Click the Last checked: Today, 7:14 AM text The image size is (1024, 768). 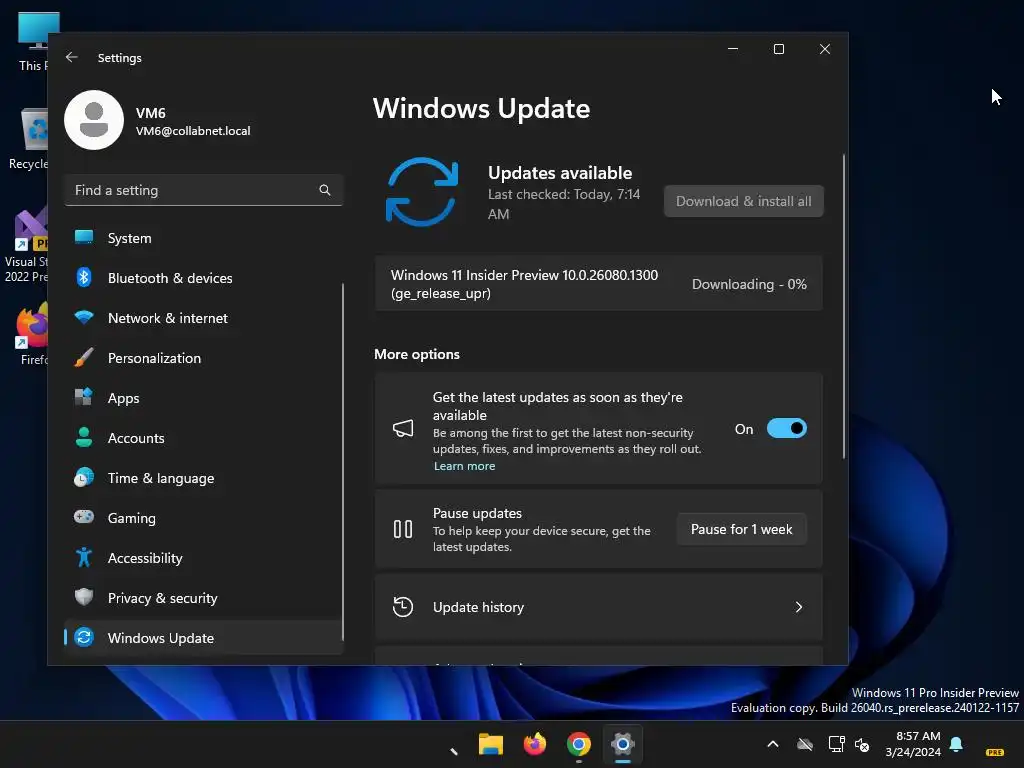coord(564,204)
